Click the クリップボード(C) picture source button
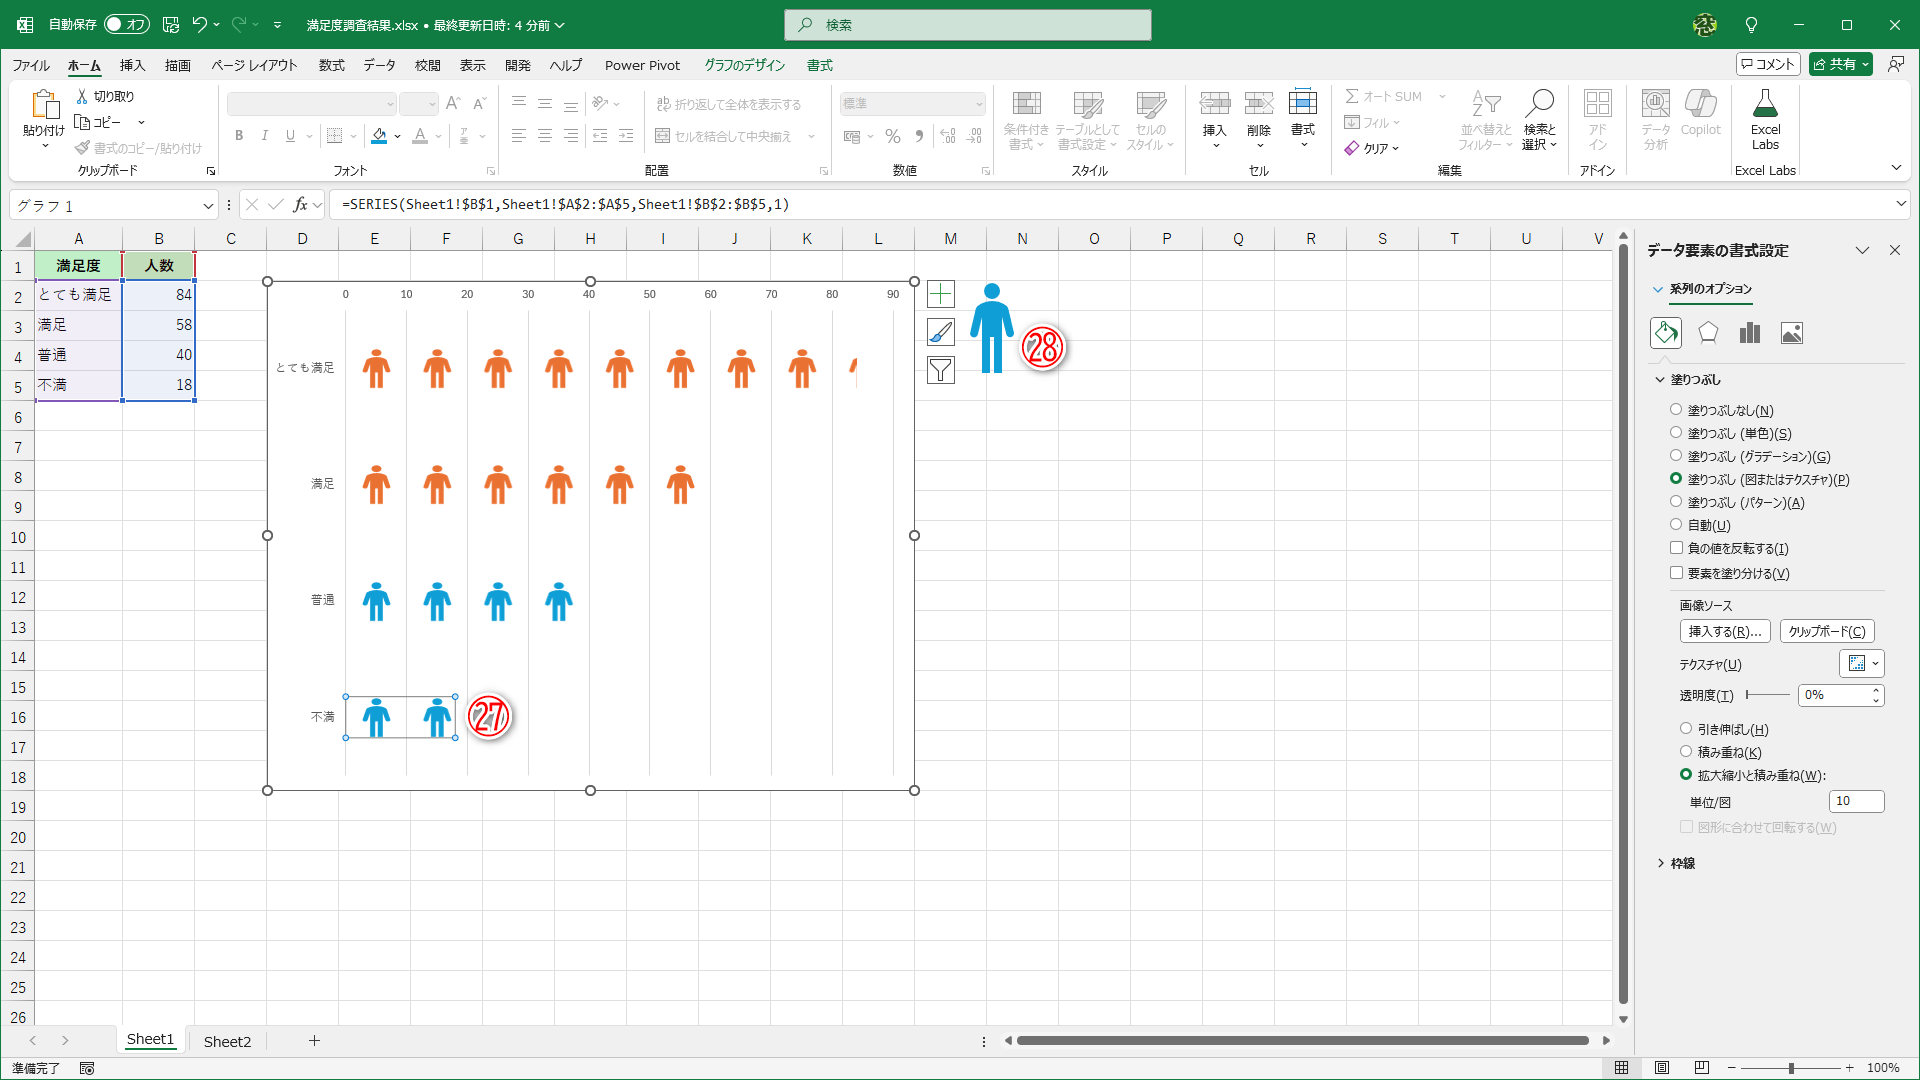The height and width of the screenshot is (1080, 1920). click(1826, 632)
